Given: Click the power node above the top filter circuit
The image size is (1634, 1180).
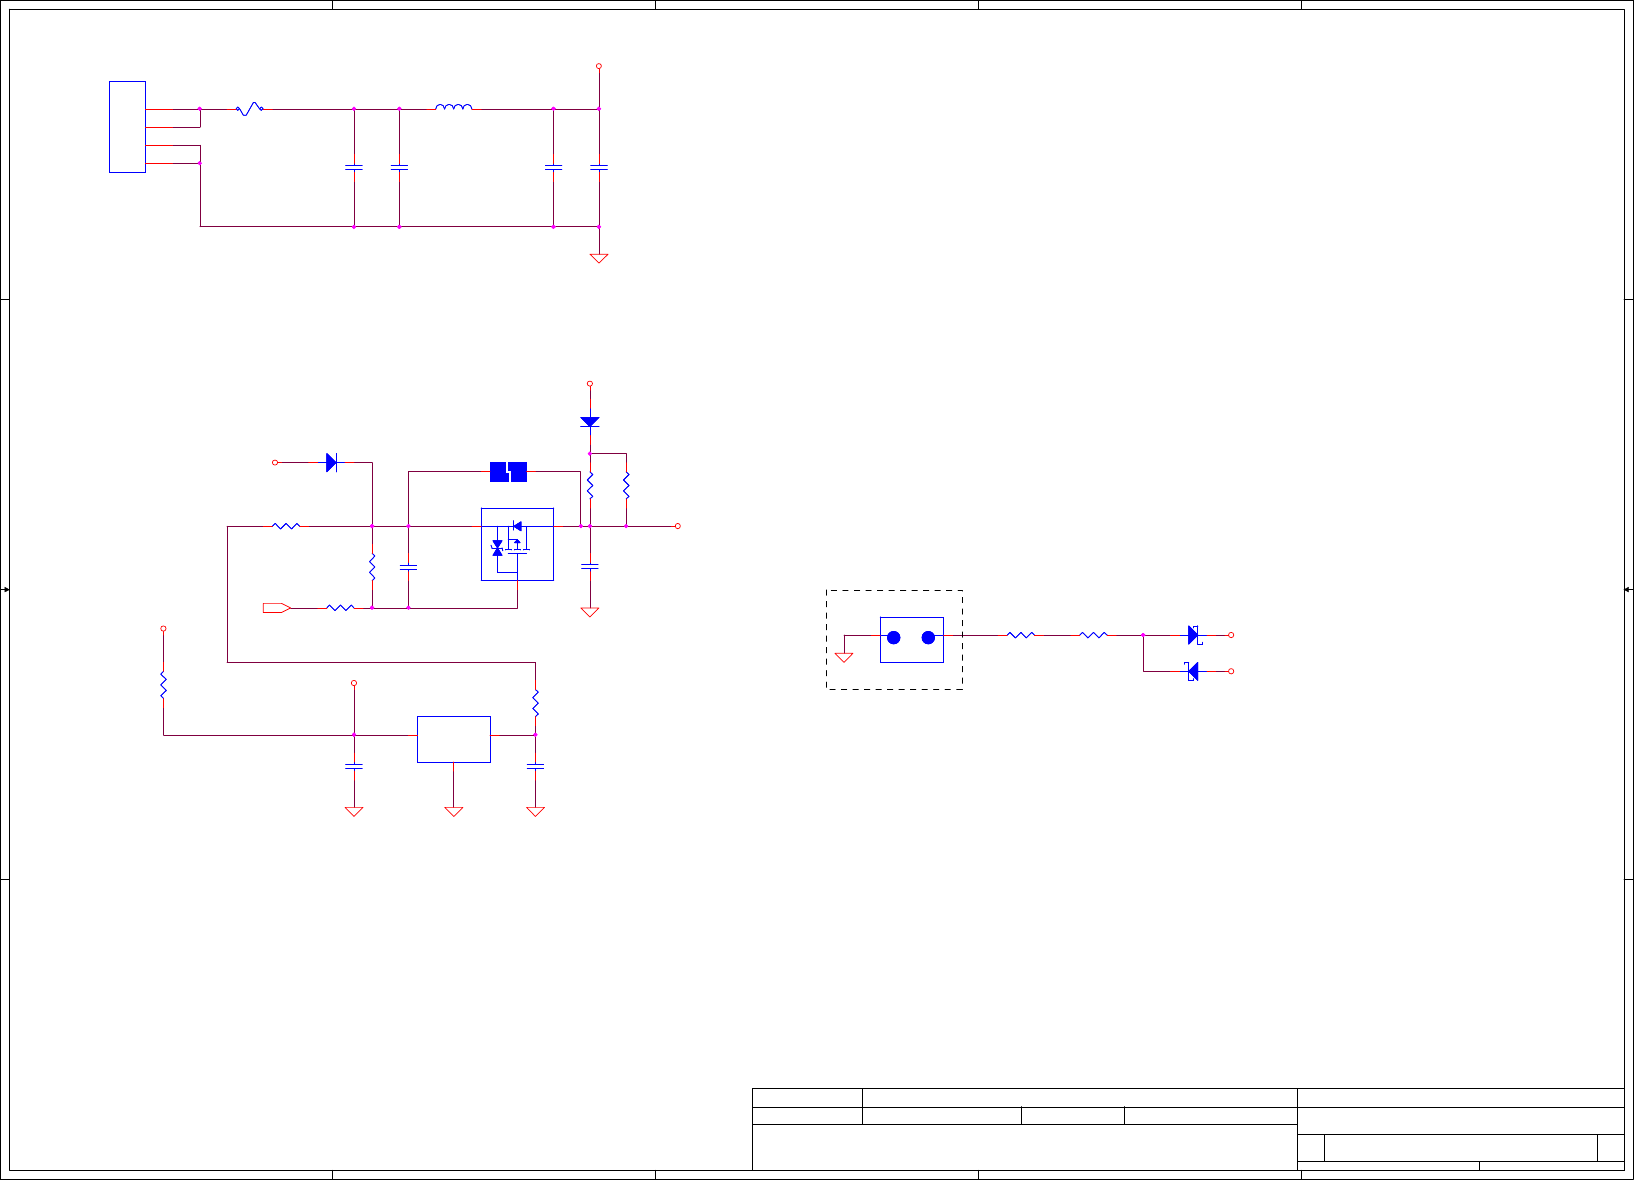Looking at the screenshot, I should 599,66.
